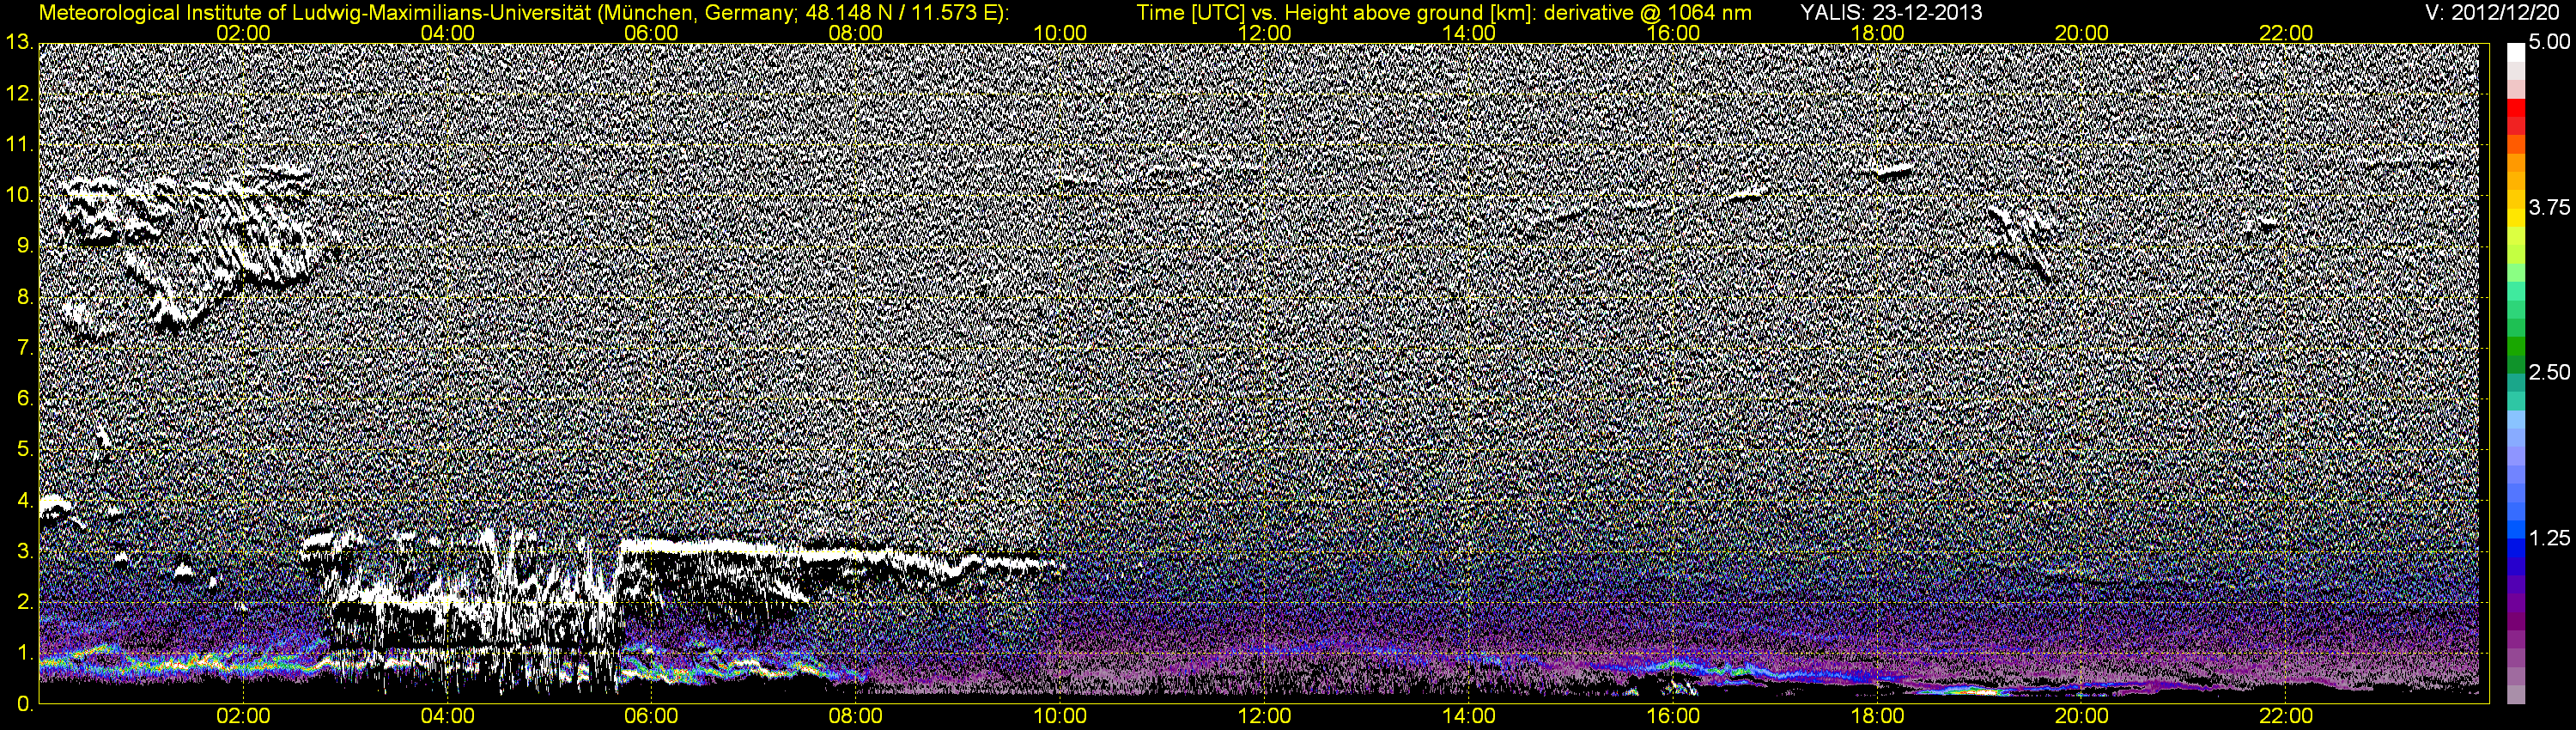Click the 22:00 label on the top time axis
This screenshot has width=2576, height=730.
2286,33
